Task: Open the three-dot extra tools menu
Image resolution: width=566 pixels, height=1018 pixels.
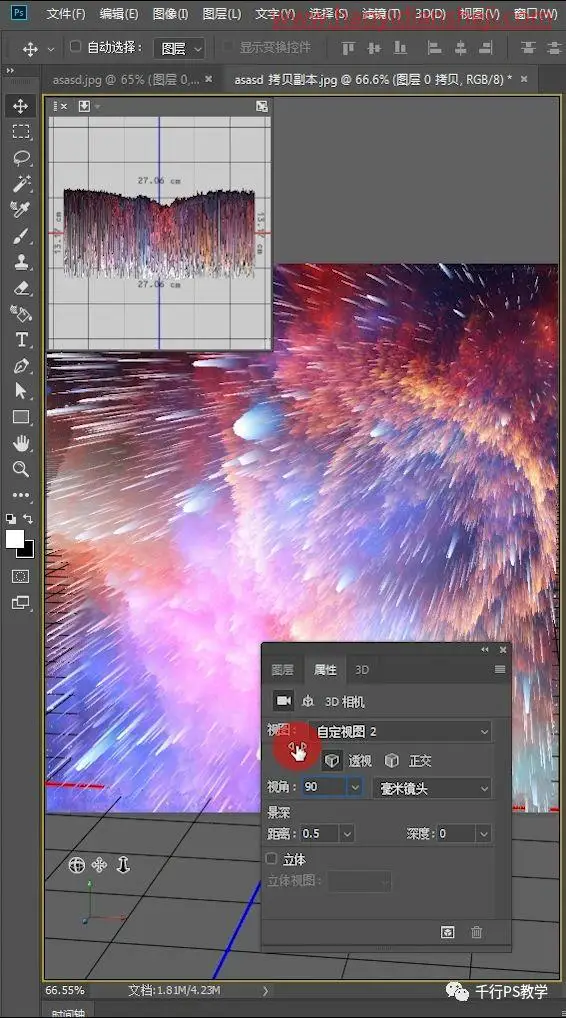Action: pos(21,495)
